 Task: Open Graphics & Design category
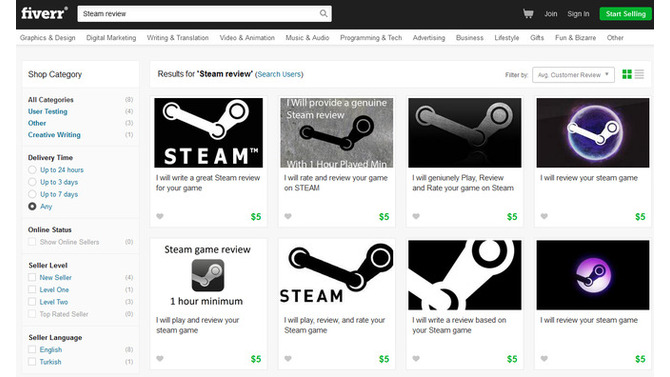click(47, 38)
